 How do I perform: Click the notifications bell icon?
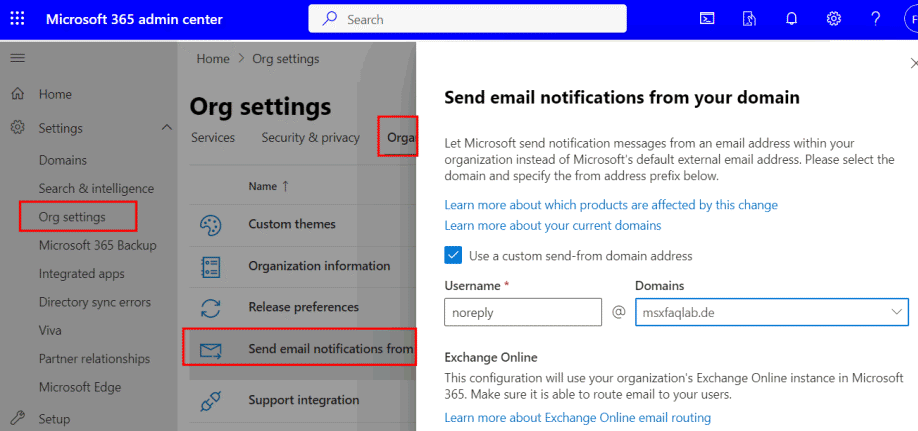(x=791, y=19)
